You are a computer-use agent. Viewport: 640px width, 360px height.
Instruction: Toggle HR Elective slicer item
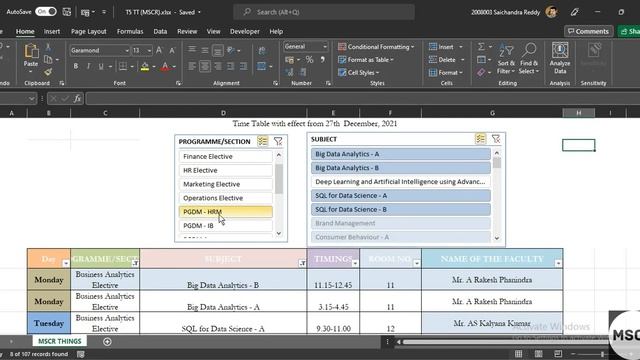tap(225, 170)
